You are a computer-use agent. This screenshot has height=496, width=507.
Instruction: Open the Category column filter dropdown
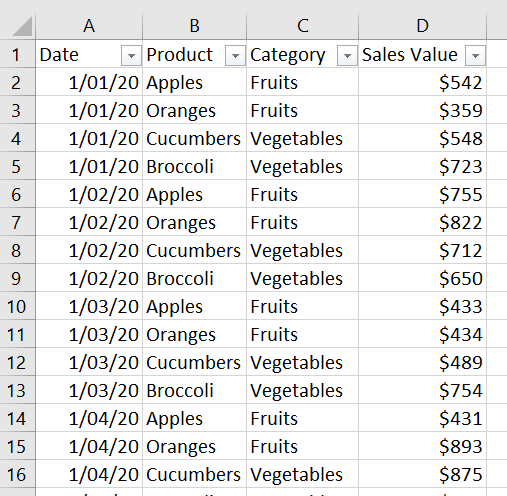347,55
